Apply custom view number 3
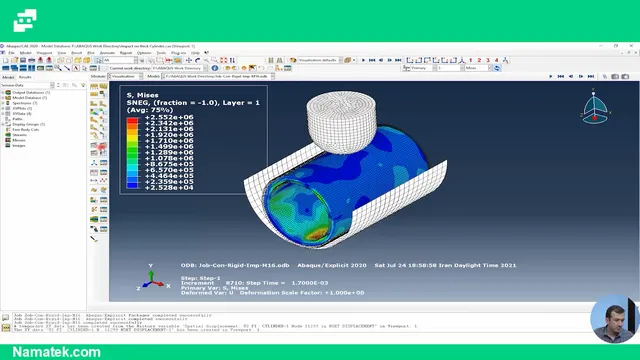The image size is (640, 360). (488, 60)
